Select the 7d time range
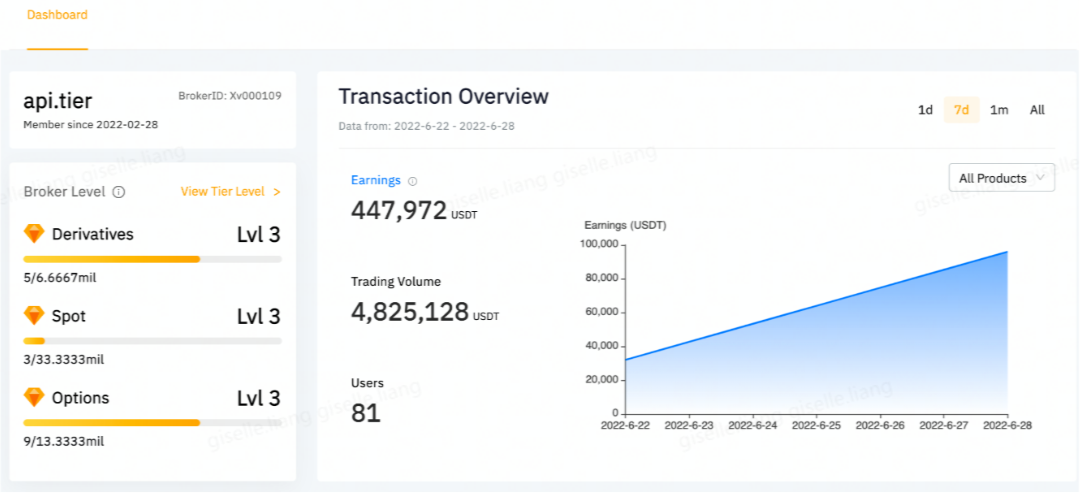 pyautogui.click(x=961, y=110)
